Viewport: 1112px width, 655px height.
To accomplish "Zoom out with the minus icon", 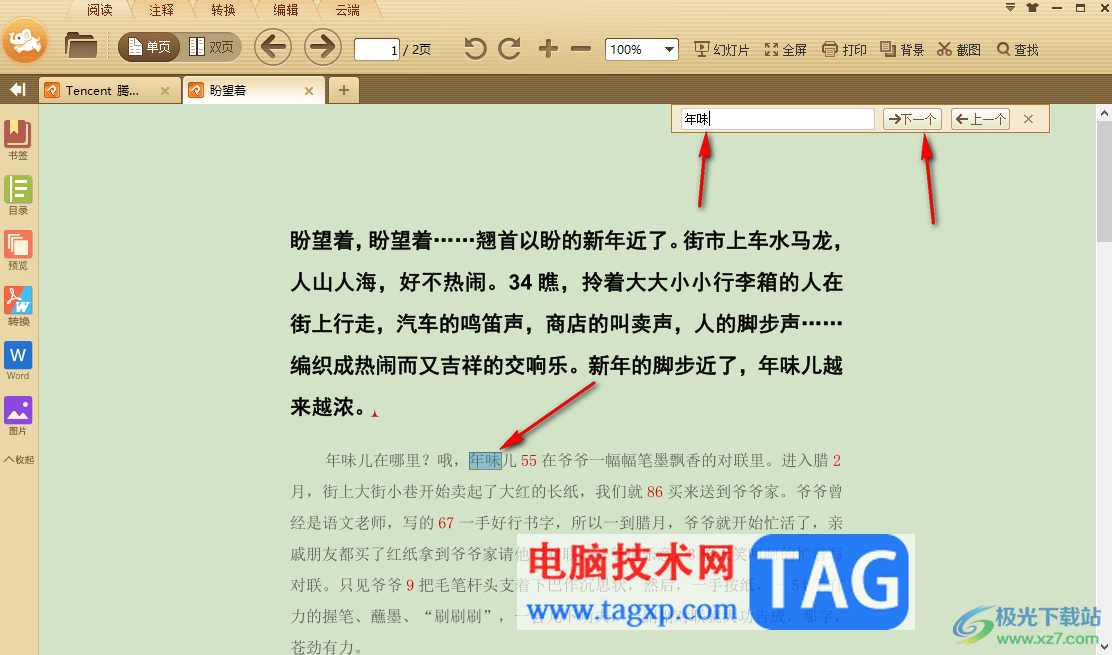I will [x=581, y=49].
